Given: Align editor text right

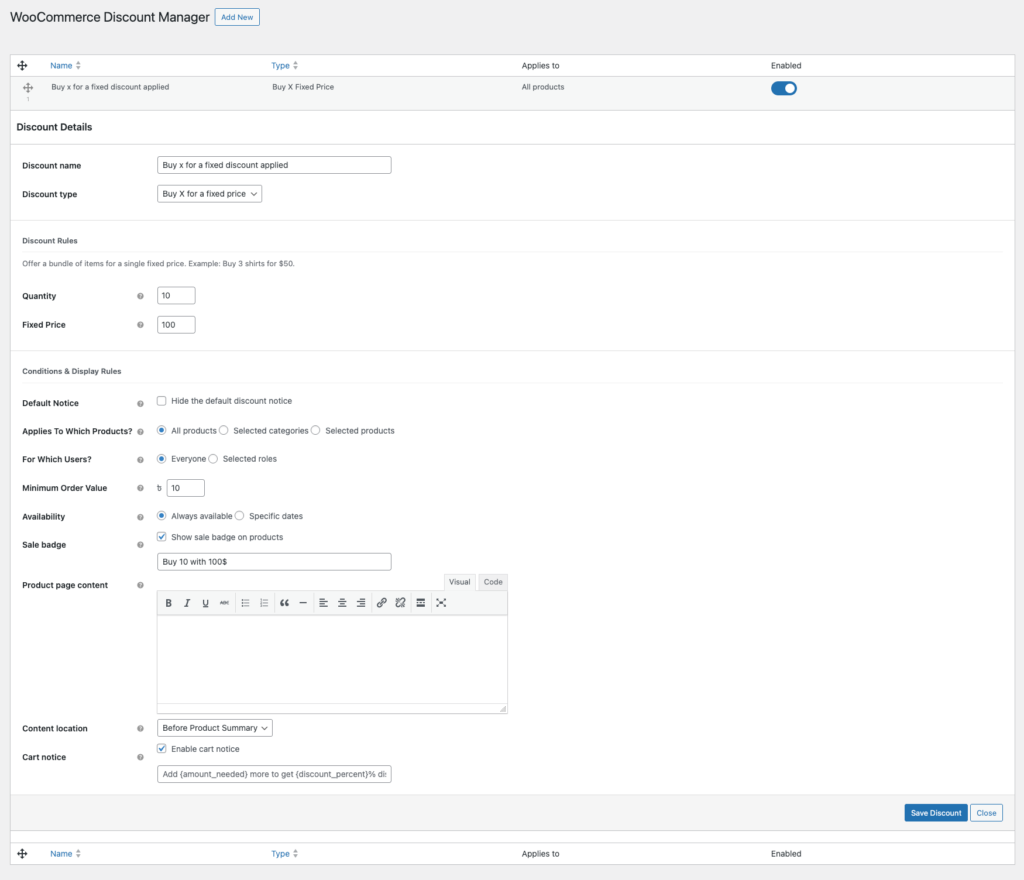Looking at the screenshot, I should [360, 603].
